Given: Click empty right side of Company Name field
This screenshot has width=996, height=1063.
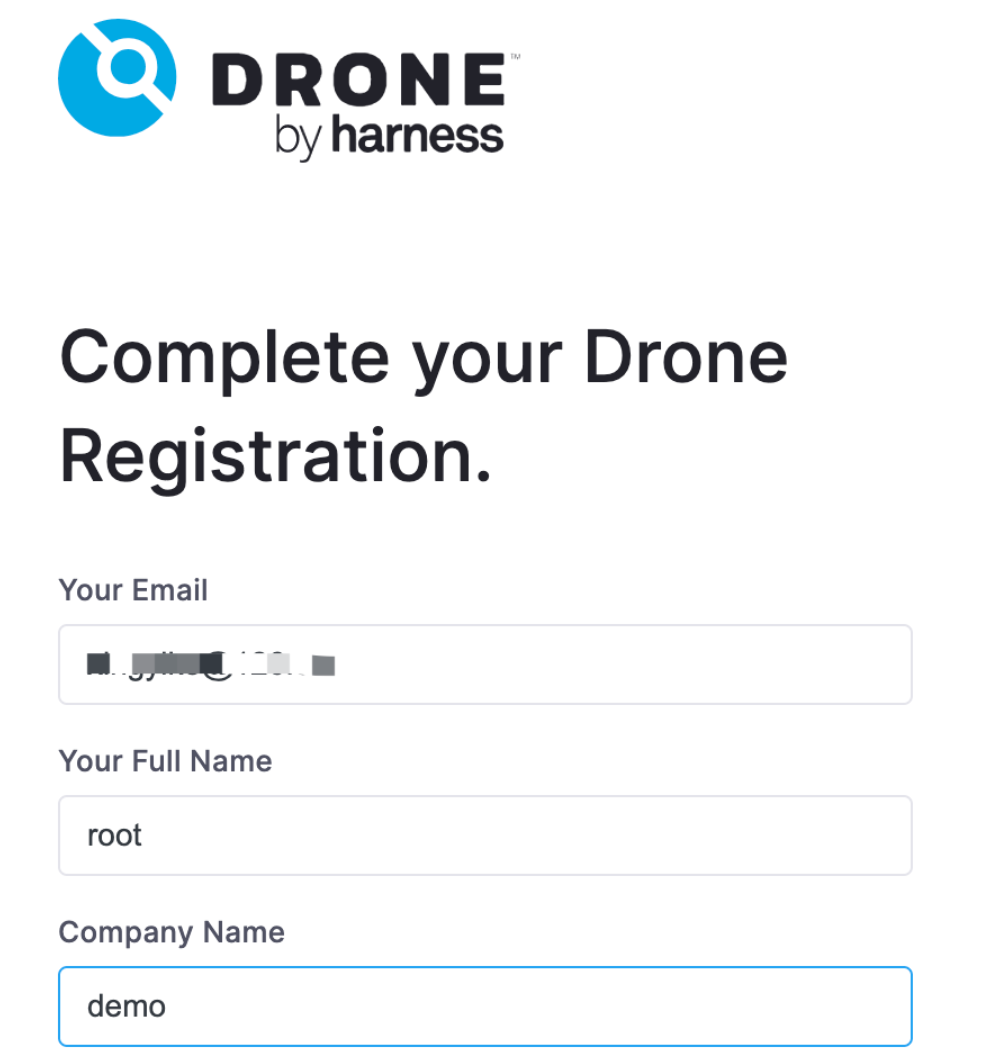Looking at the screenshot, I should tap(700, 1006).
